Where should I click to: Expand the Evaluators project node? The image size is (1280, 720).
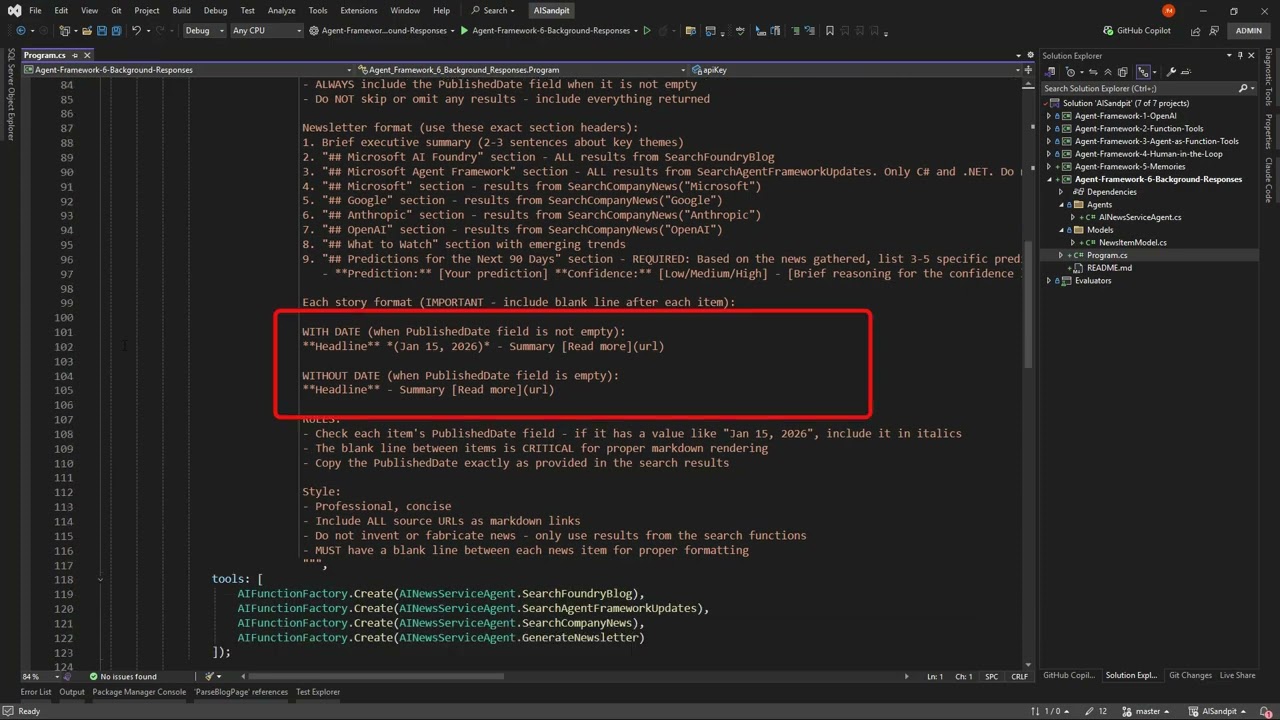pyautogui.click(x=1049, y=281)
